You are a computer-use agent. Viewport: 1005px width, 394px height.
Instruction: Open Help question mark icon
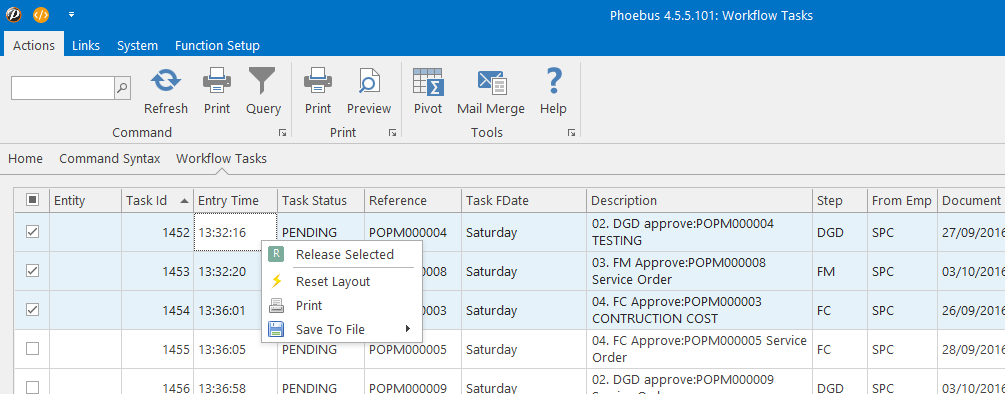pyautogui.click(x=552, y=81)
